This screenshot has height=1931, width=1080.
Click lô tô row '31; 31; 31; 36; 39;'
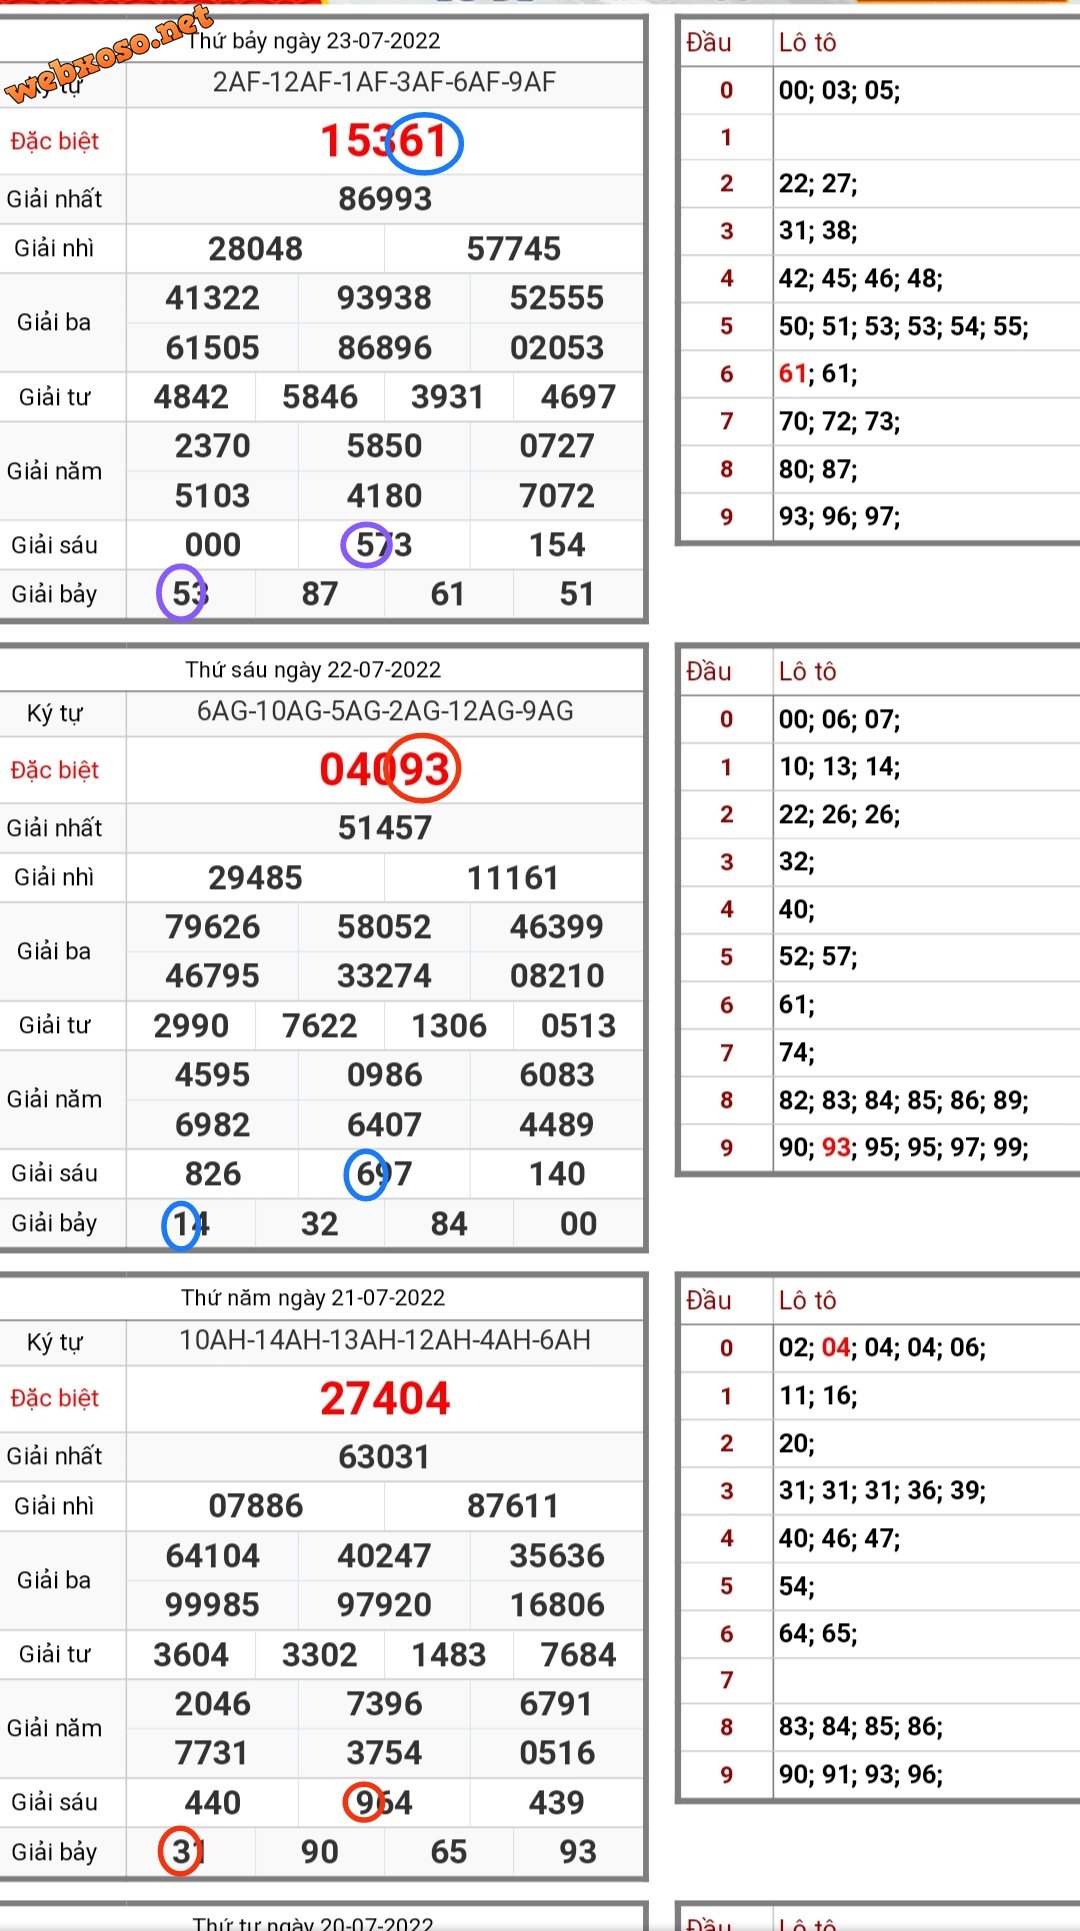[882, 1491]
